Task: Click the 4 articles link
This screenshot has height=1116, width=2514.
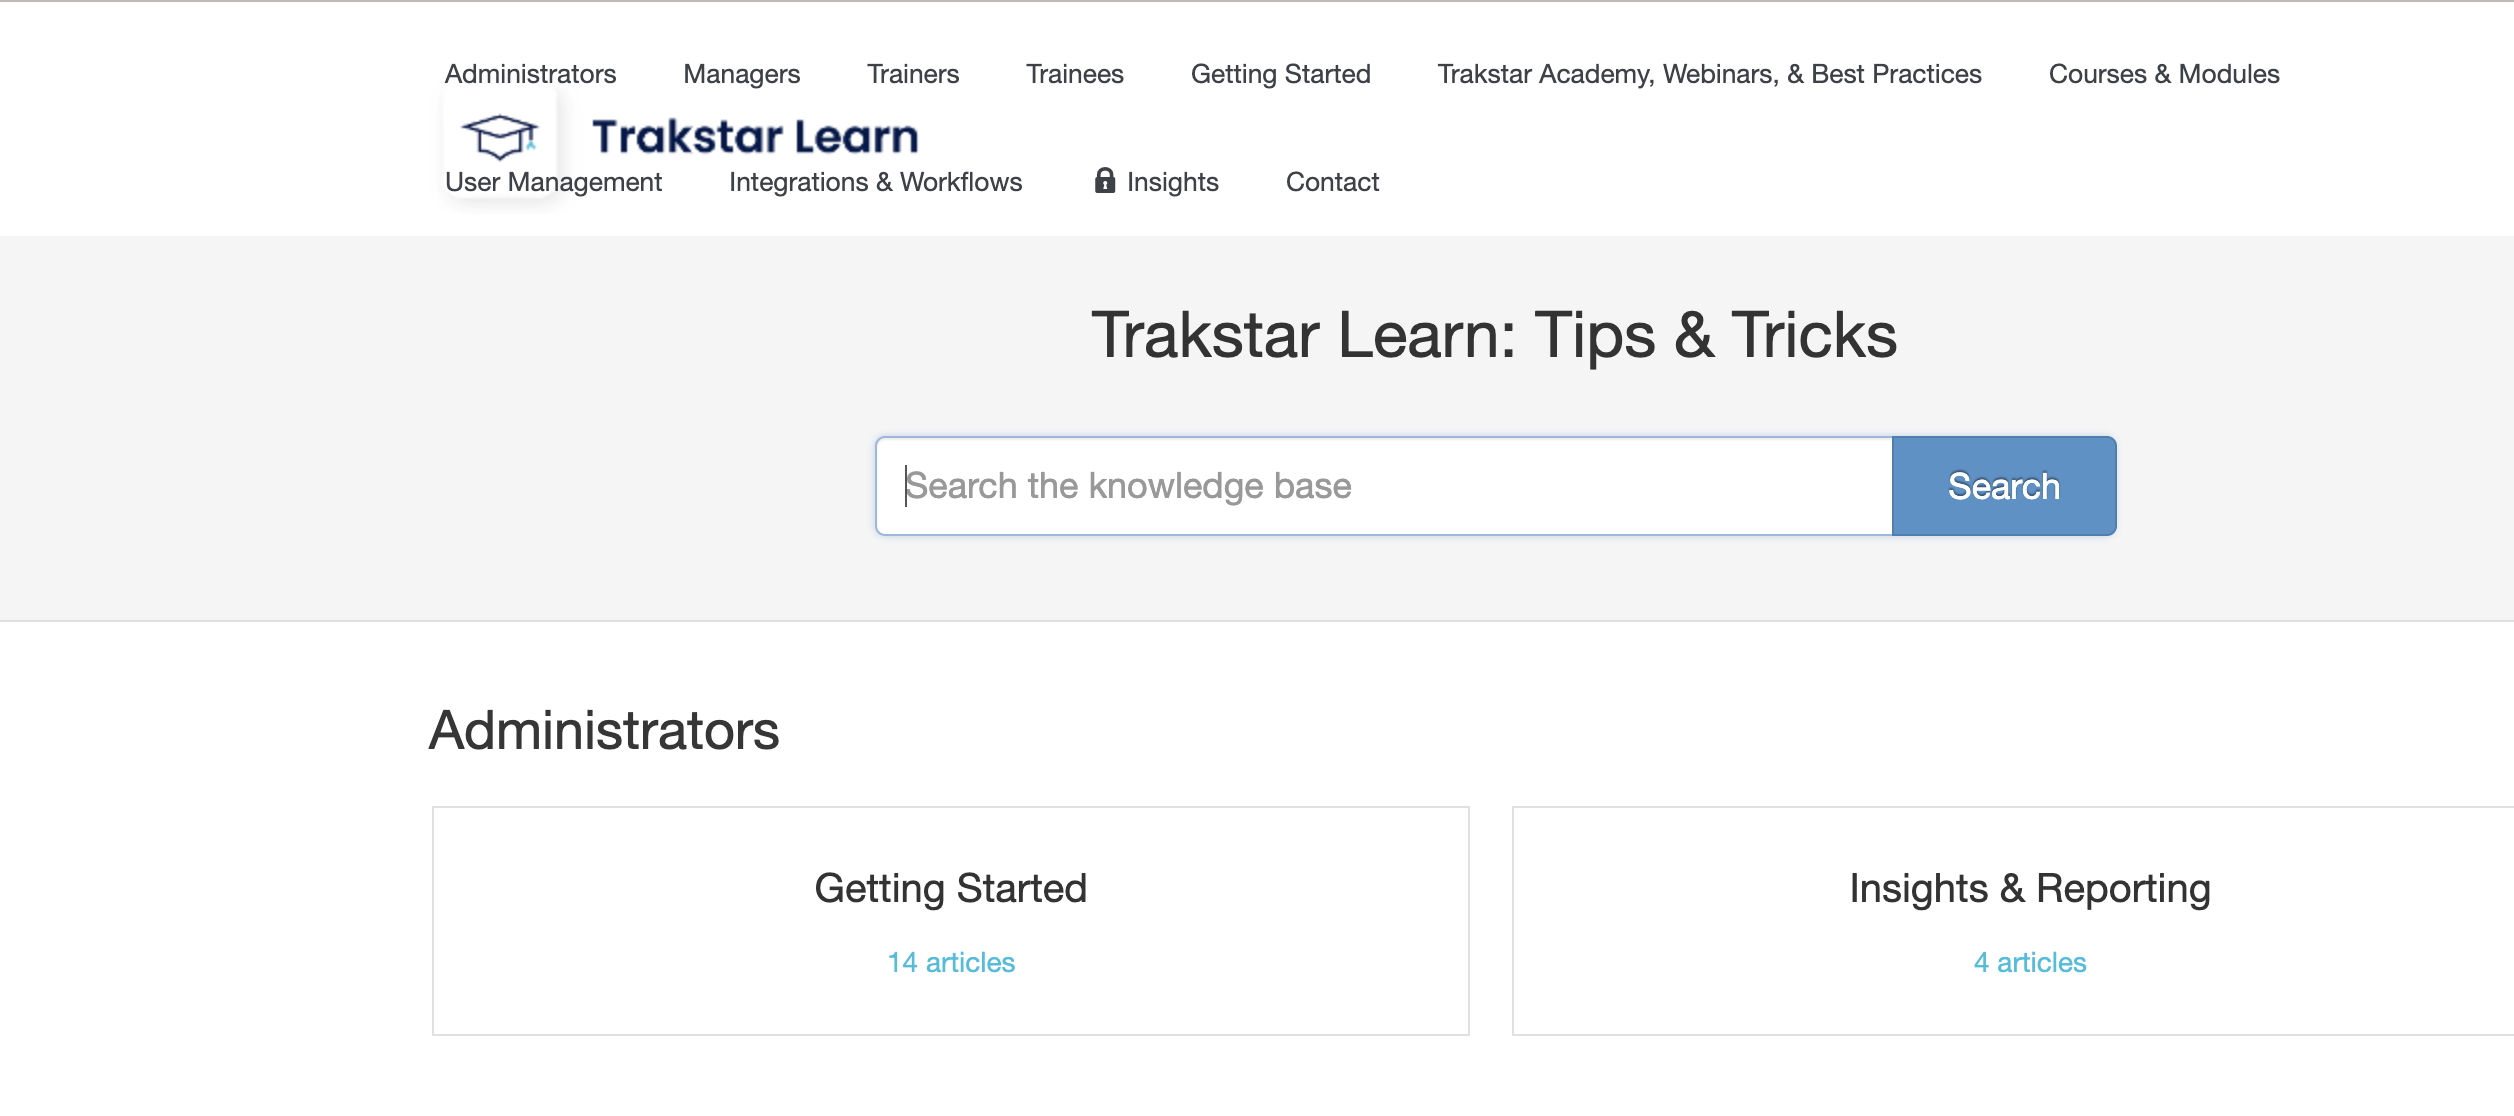Action: (2030, 963)
